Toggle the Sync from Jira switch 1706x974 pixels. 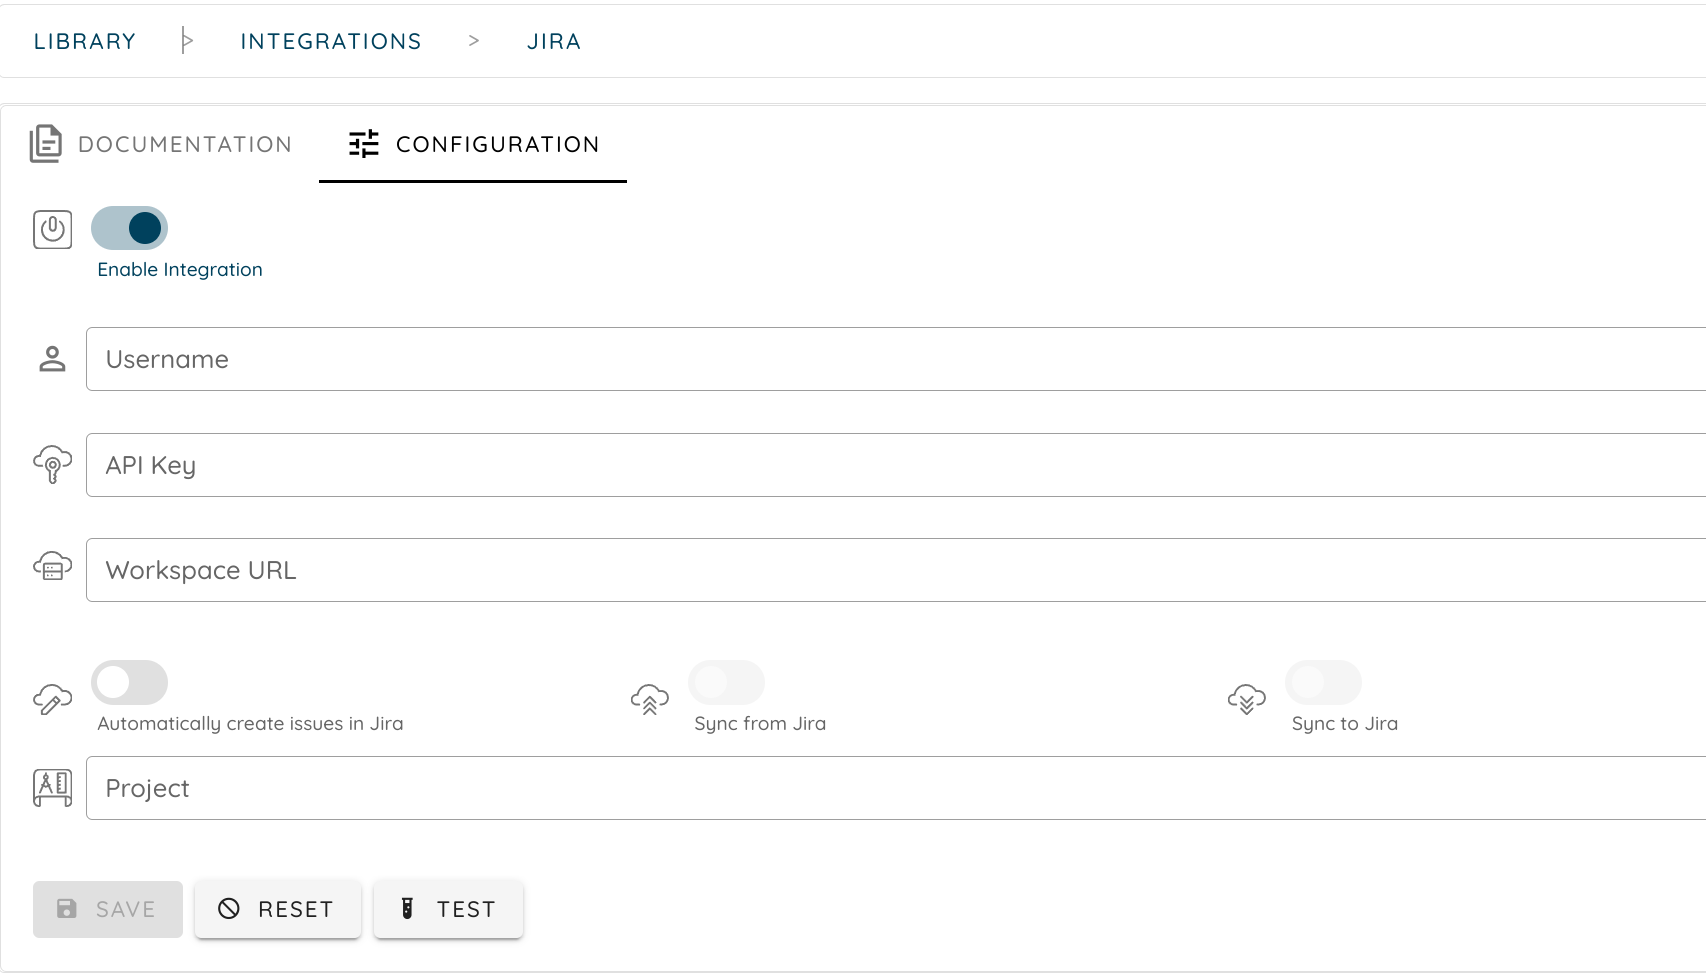726,683
